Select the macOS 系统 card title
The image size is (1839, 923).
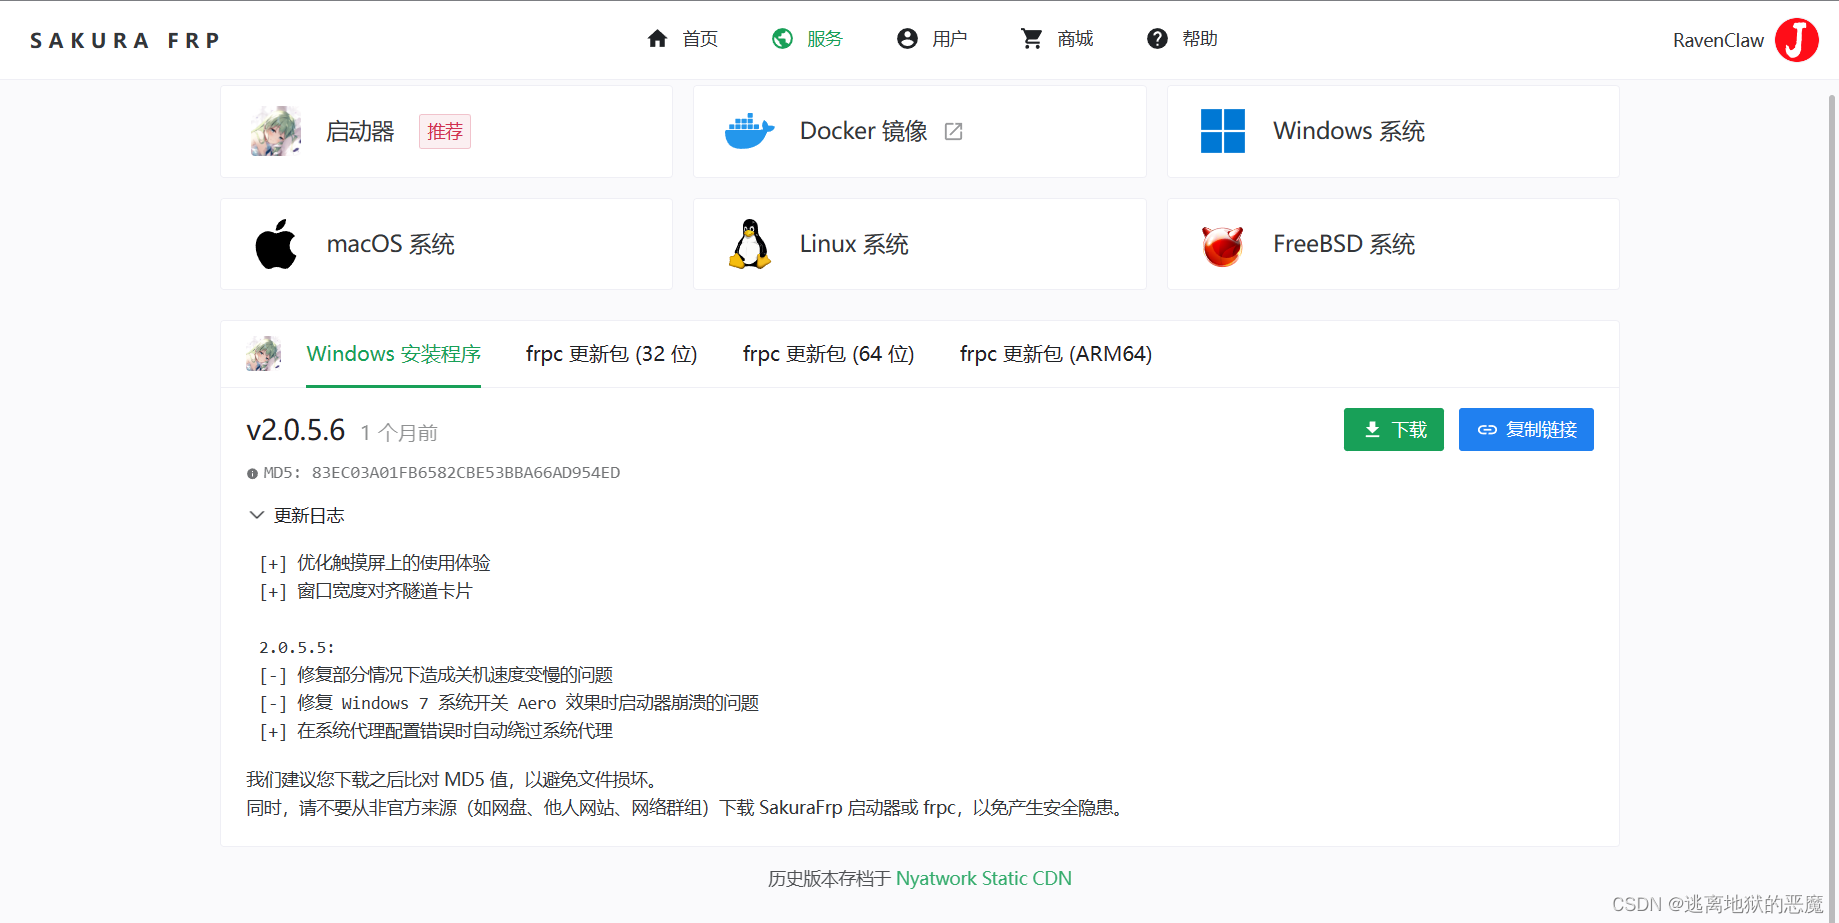point(391,244)
